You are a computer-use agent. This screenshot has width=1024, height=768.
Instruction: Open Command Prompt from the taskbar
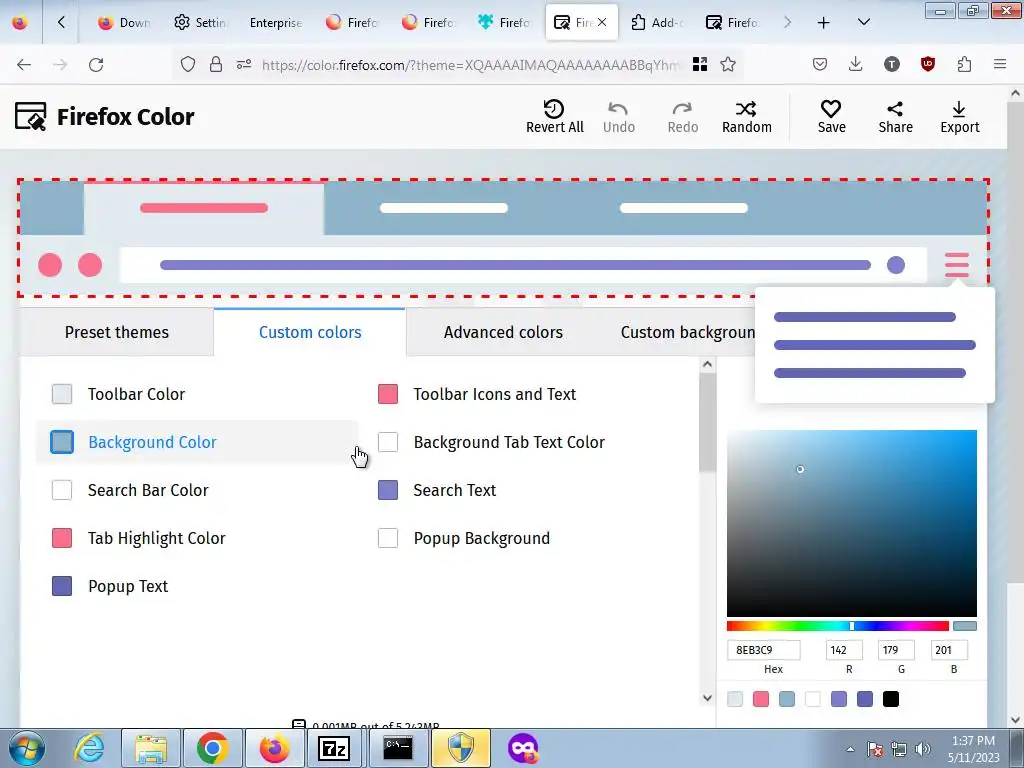397,748
